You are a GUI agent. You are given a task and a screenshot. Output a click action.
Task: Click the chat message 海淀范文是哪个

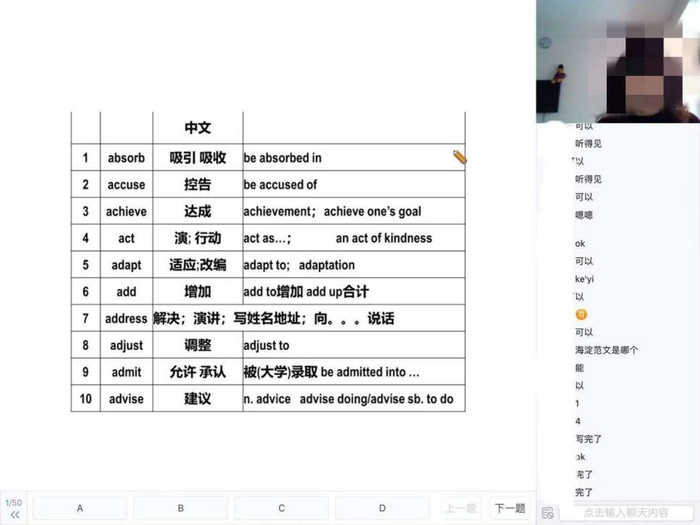[x=606, y=350]
